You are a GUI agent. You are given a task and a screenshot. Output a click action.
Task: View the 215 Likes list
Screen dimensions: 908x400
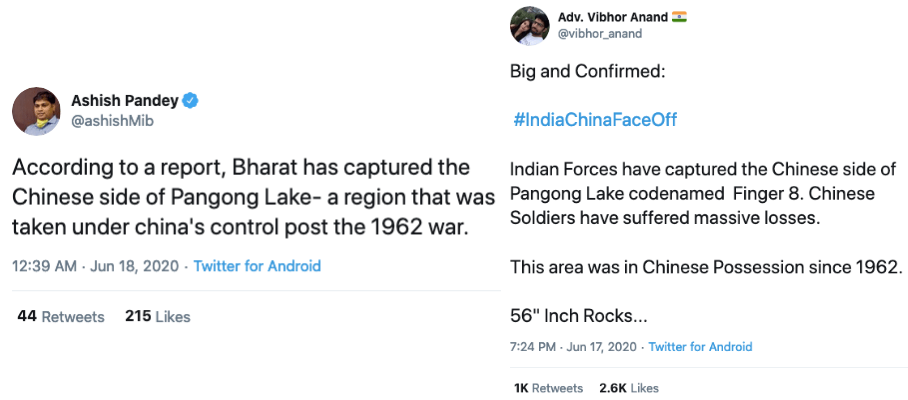(158, 317)
